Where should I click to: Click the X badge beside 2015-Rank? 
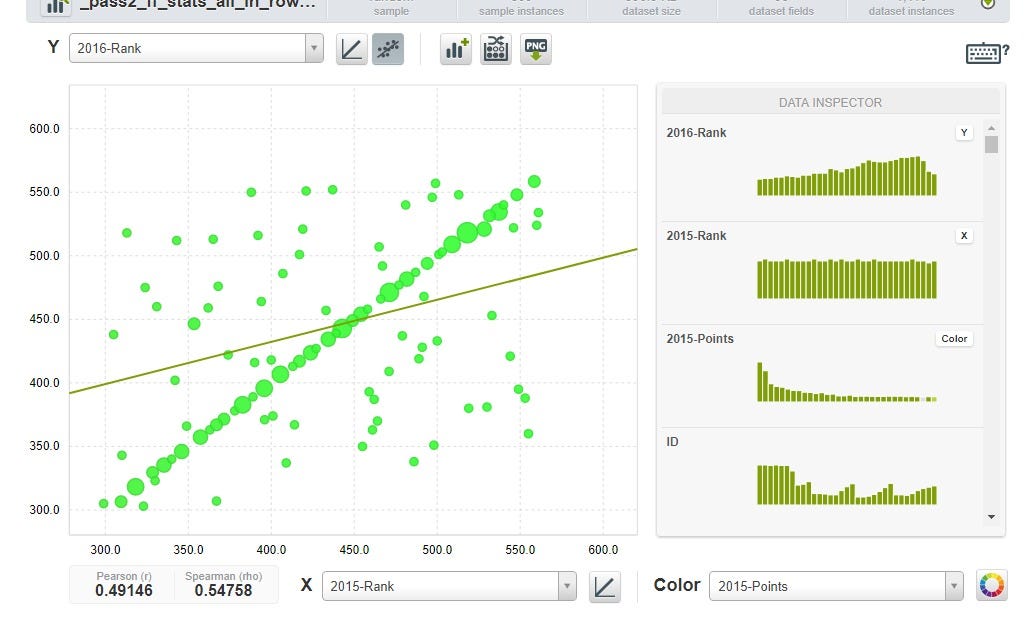pyautogui.click(x=964, y=236)
